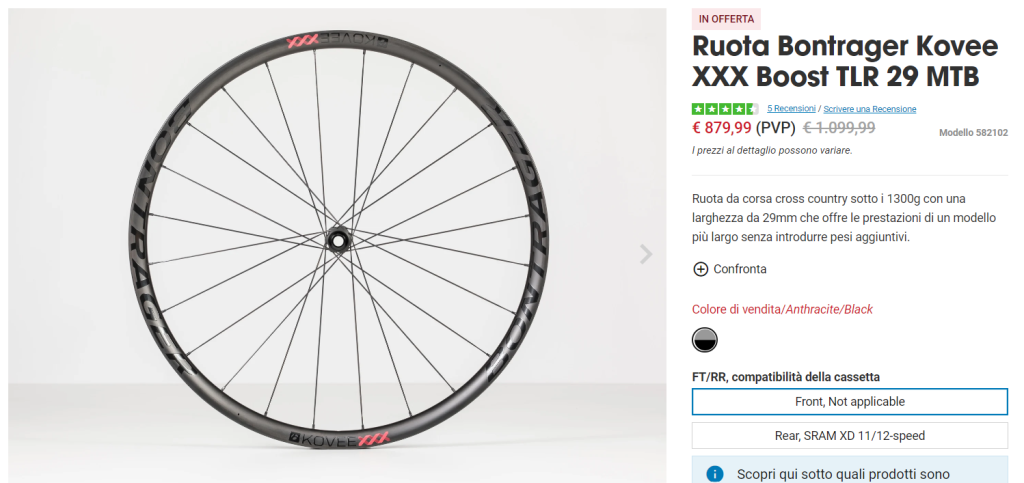This screenshot has height=483, width=1024.
Task: Select the Front, Not applicable option
Action: pos(850,401)
